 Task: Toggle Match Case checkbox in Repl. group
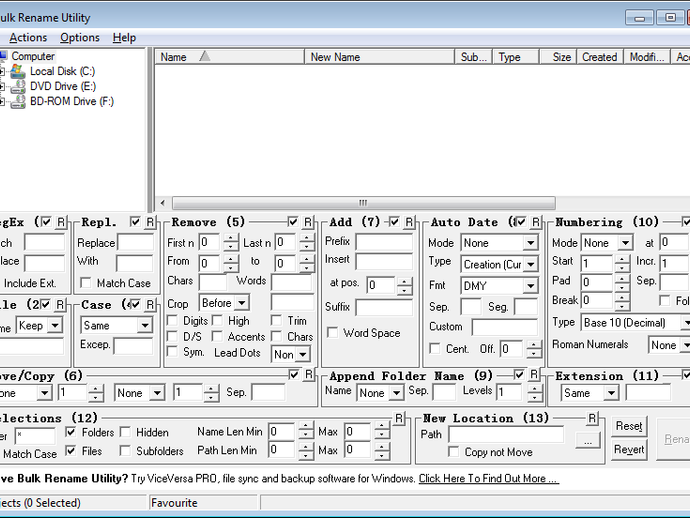click(86, 283)
